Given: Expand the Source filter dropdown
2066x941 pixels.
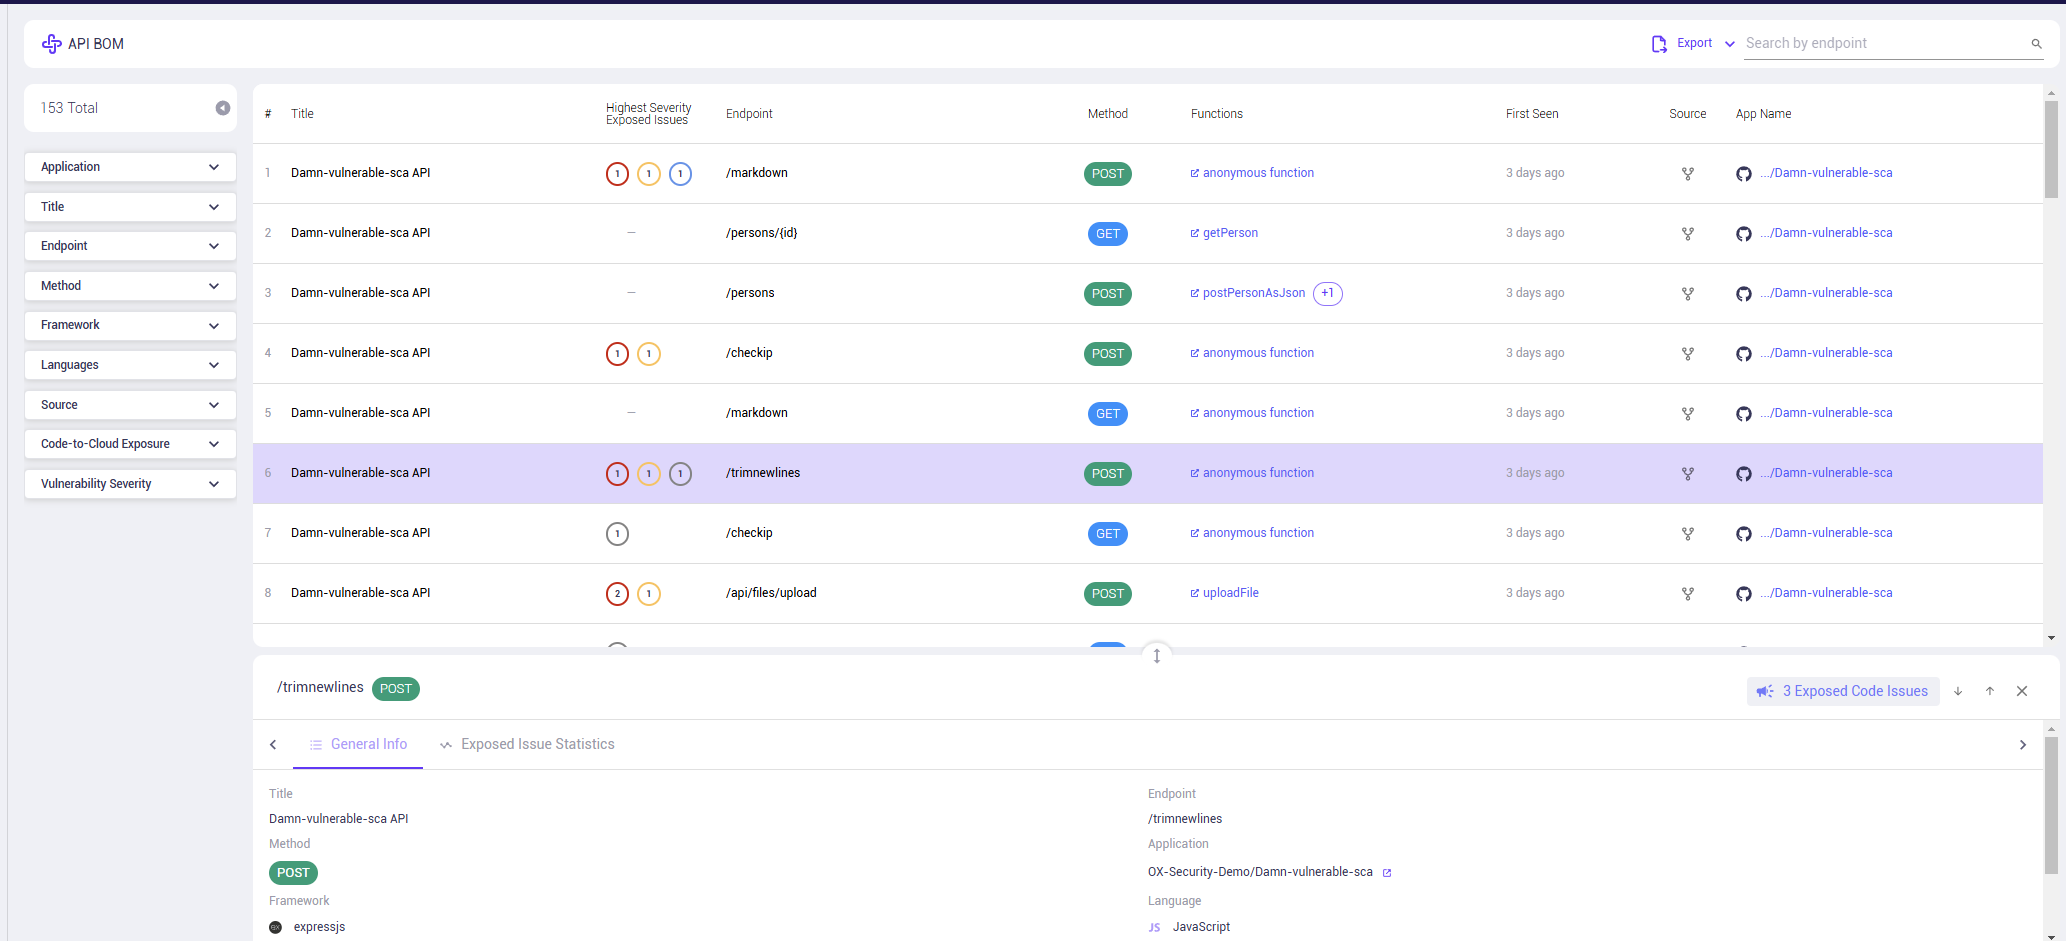Looking at the screenshot, I should tap(130, 405).
